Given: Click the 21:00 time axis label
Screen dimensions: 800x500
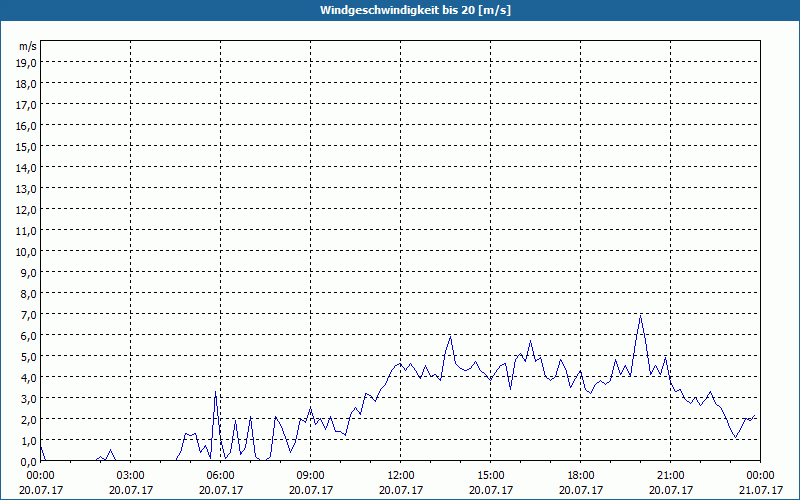Looking at the screenshot, I should click(670, 476).
